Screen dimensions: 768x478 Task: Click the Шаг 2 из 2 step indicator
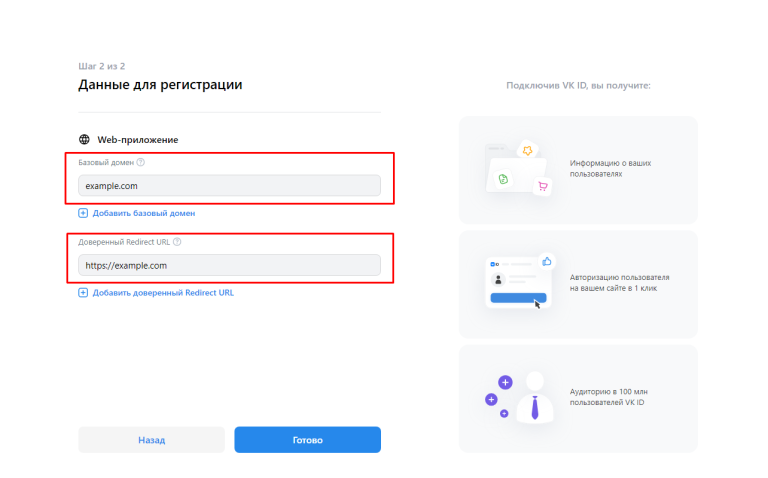tap(101, 66)
